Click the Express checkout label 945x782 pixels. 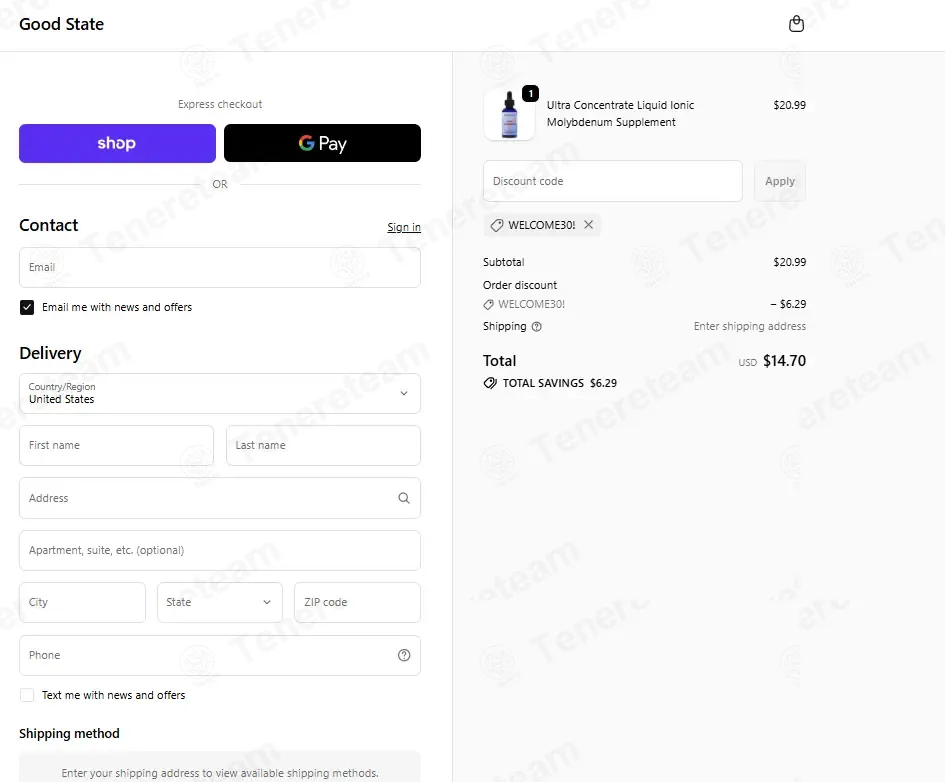pyautogui.click(x=220, y=104)
